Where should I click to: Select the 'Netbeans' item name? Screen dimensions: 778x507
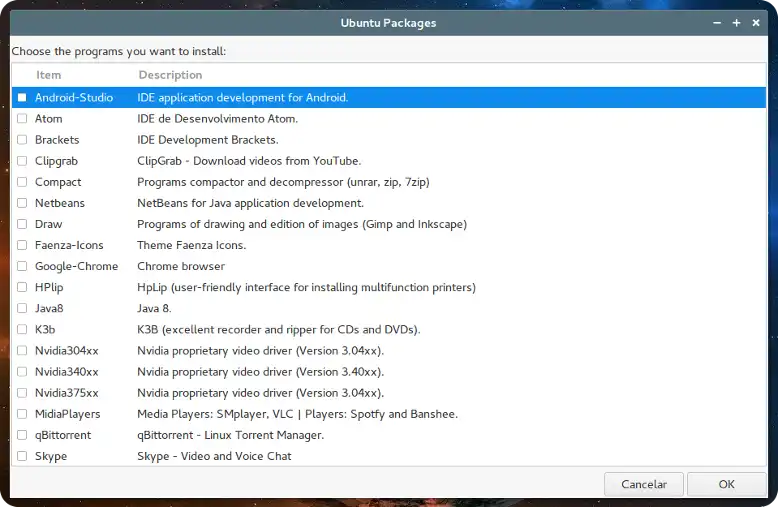60,203
